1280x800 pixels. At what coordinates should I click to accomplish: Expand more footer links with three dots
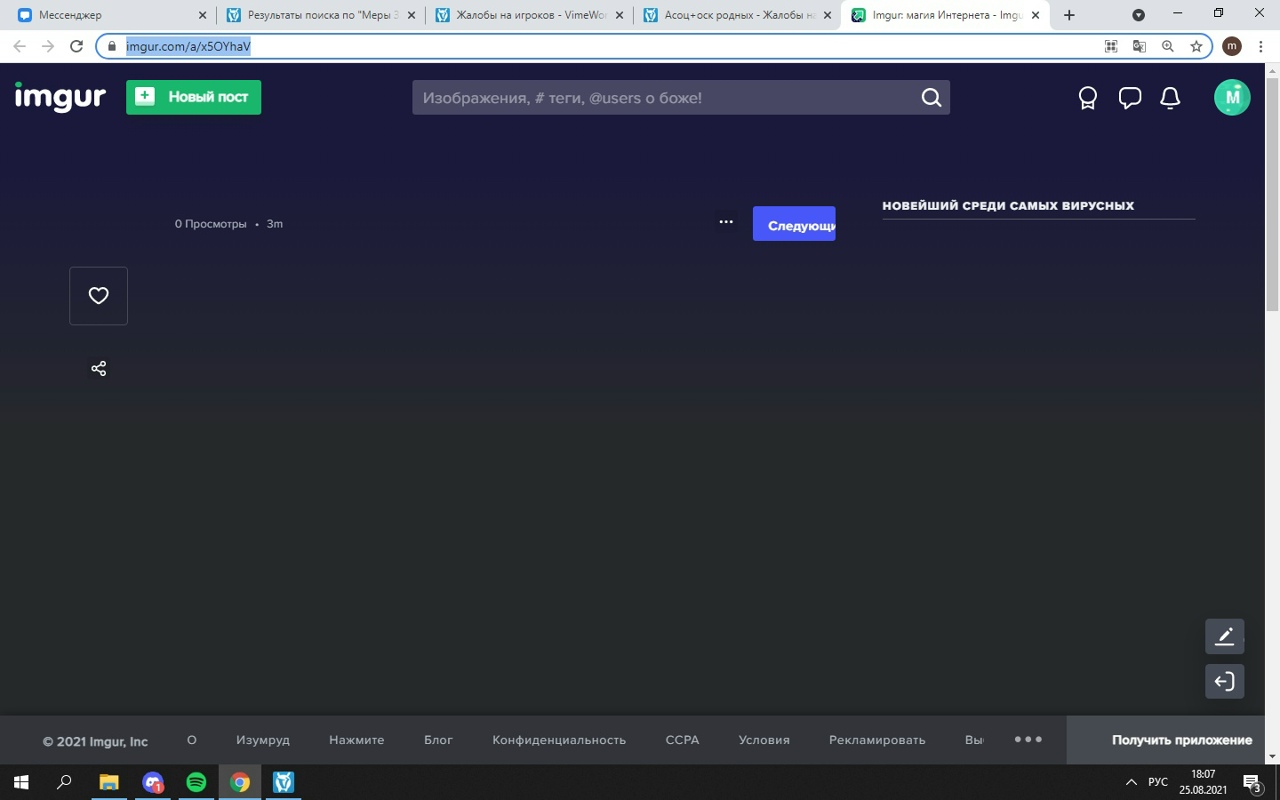pos(1028,740)
